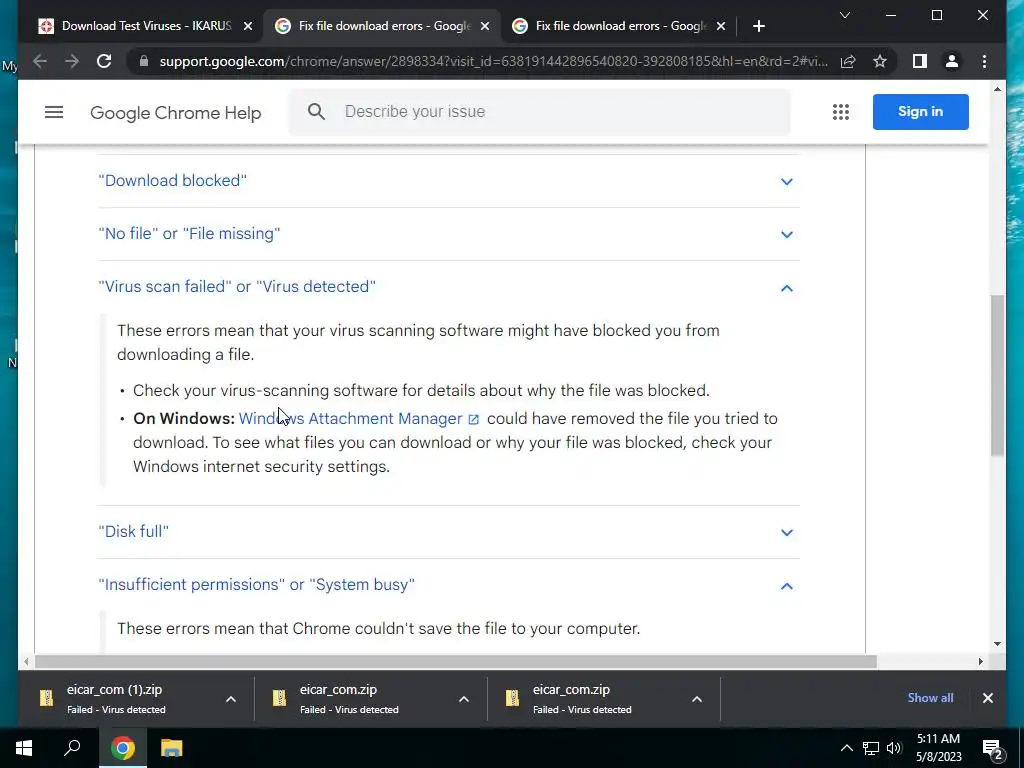The image size is (1024, 768).
Task: Open options arrow for eicar_com (1).zip download
Action: 231,699
